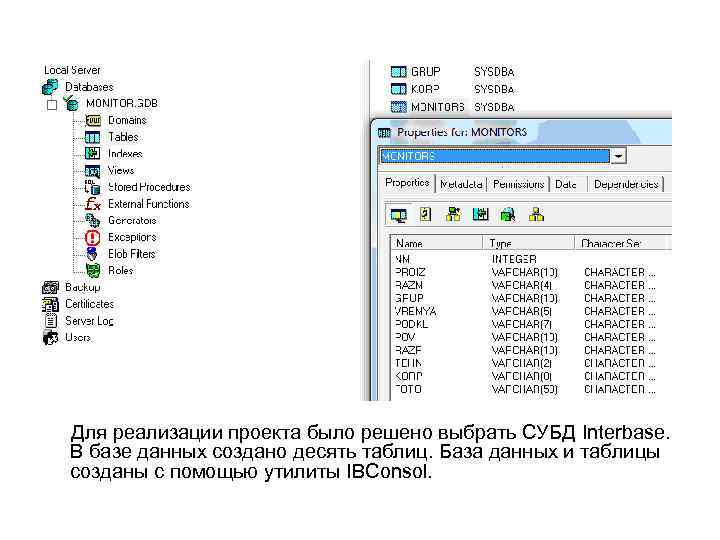Click the Type column header
The image size is (720, 540).
pos(529,243)
